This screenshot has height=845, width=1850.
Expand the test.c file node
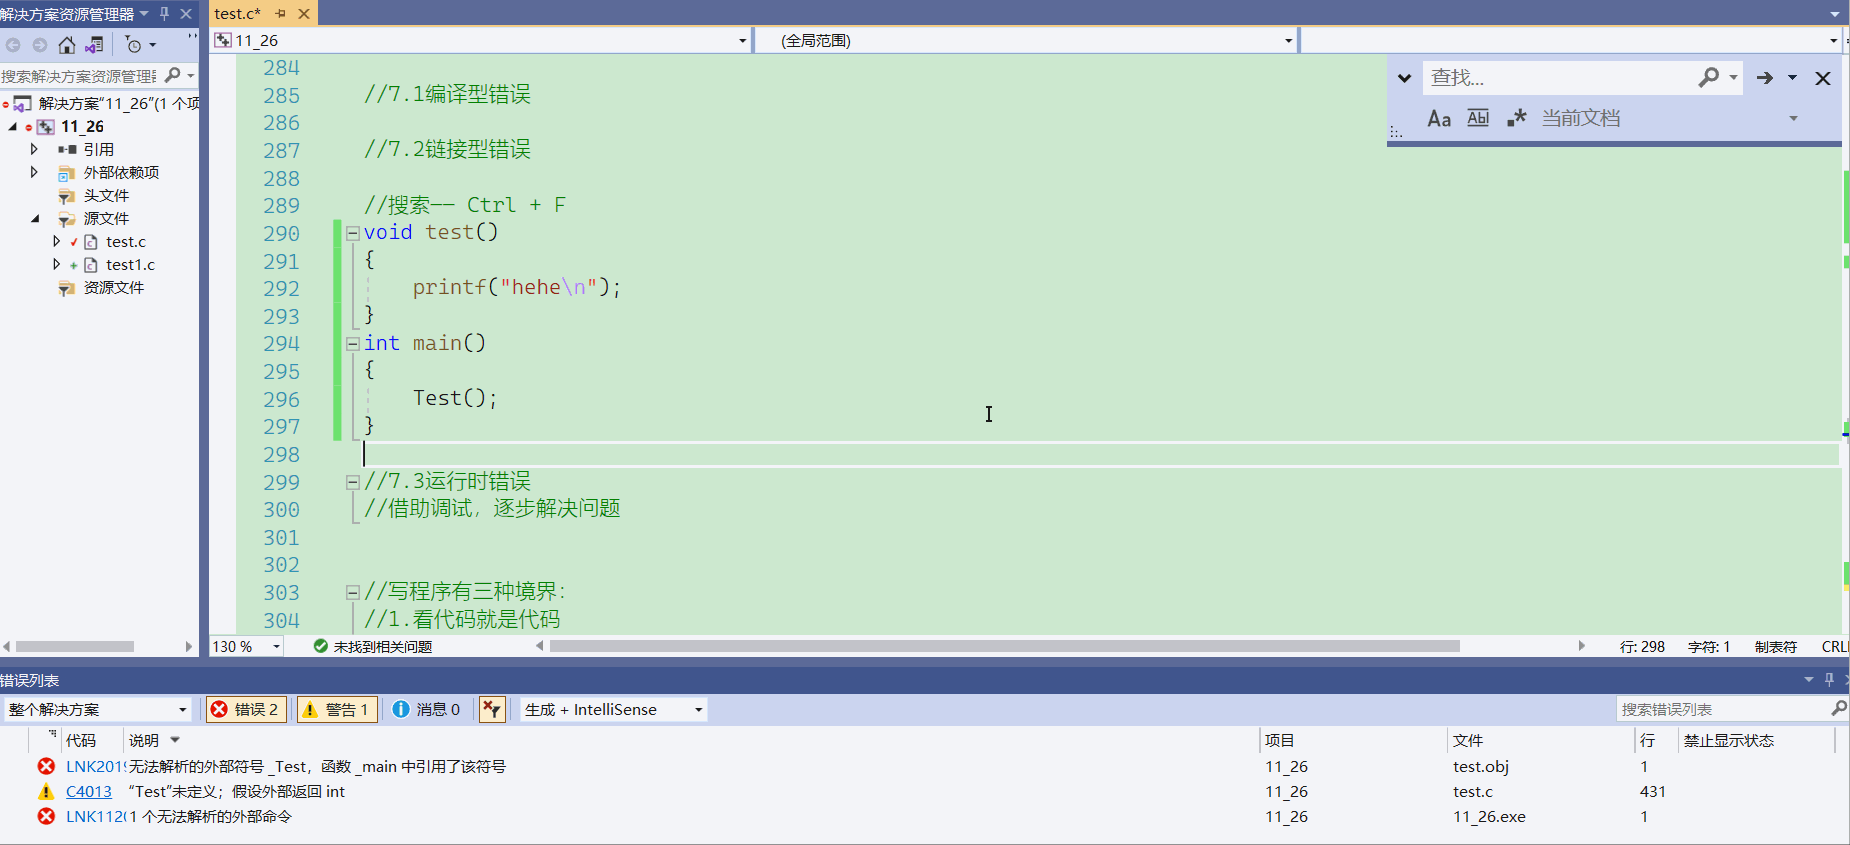[57, 241]
